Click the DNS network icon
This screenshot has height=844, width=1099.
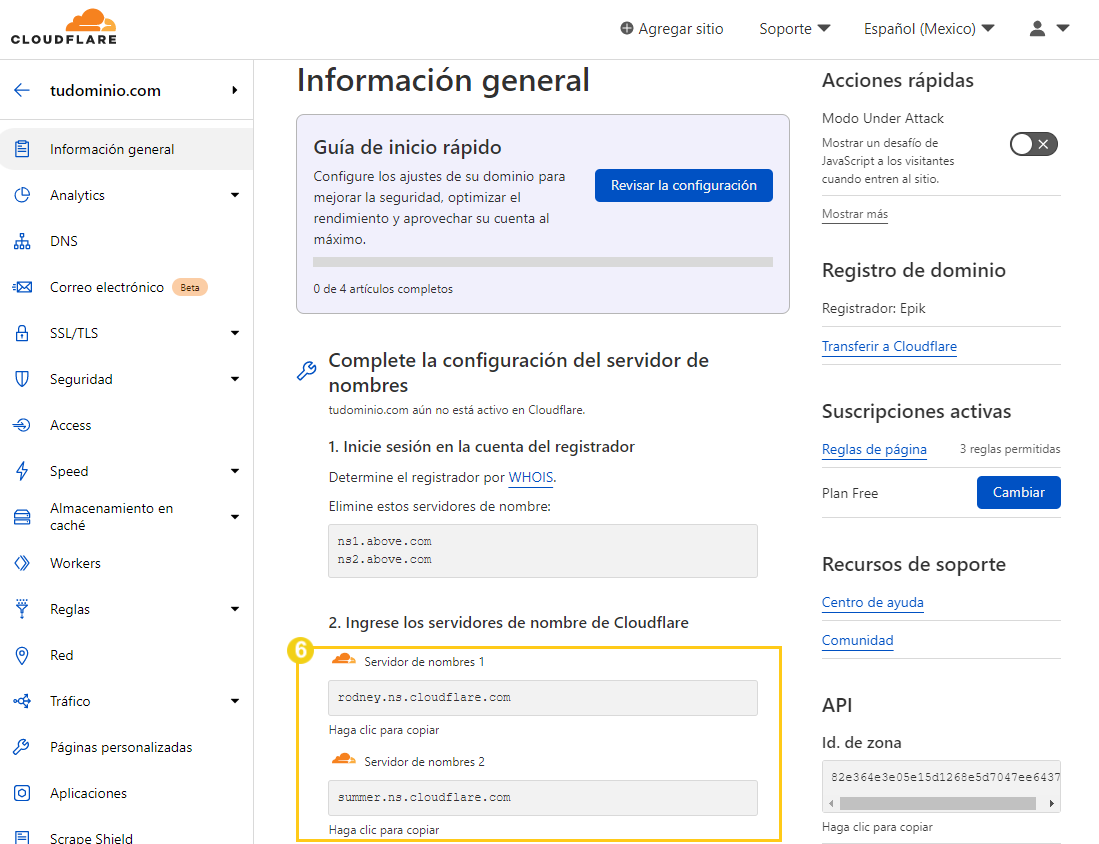(x=22, y=241)
